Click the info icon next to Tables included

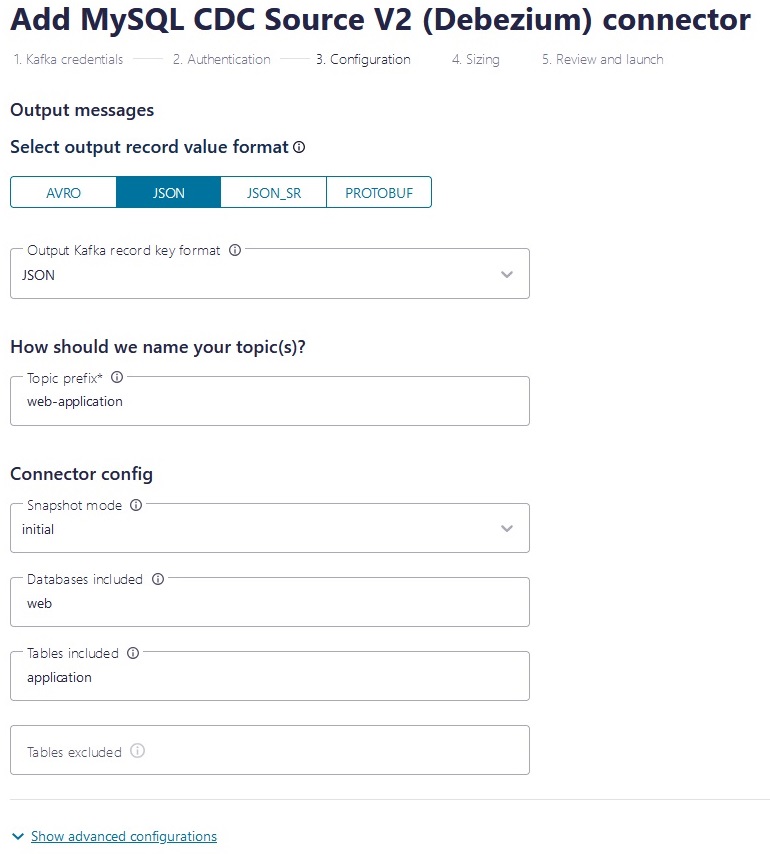[x=133, y=653]
